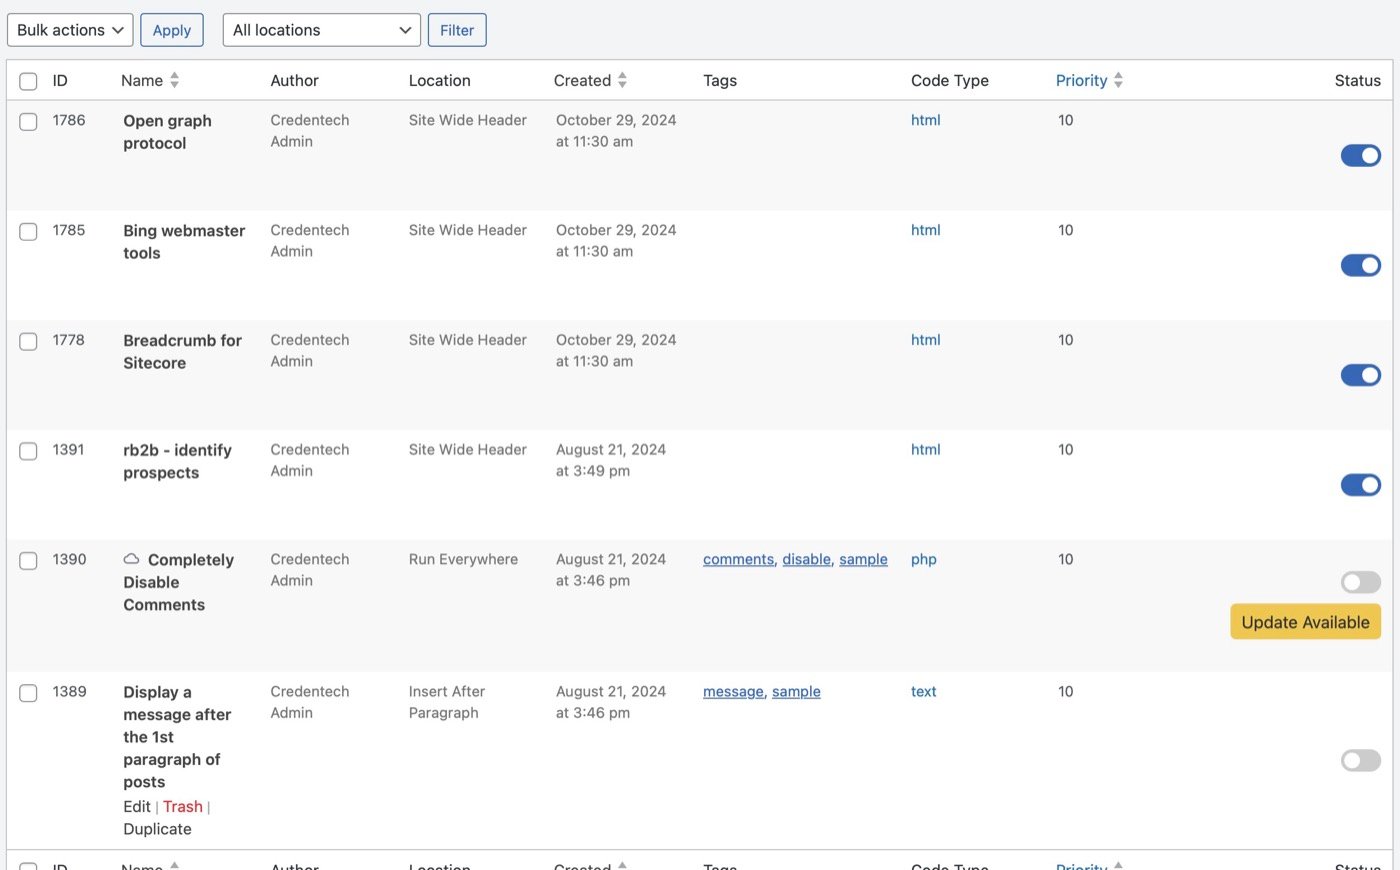Open the Breadcrumb for Sitecore snippet
1400x870 pixels.
click(x=182, y=352)
